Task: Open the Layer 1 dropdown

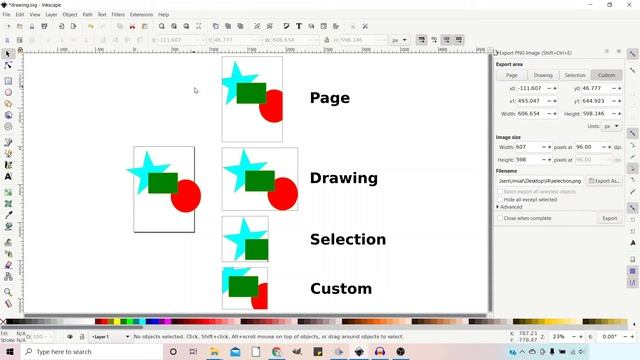Action: 110,337
